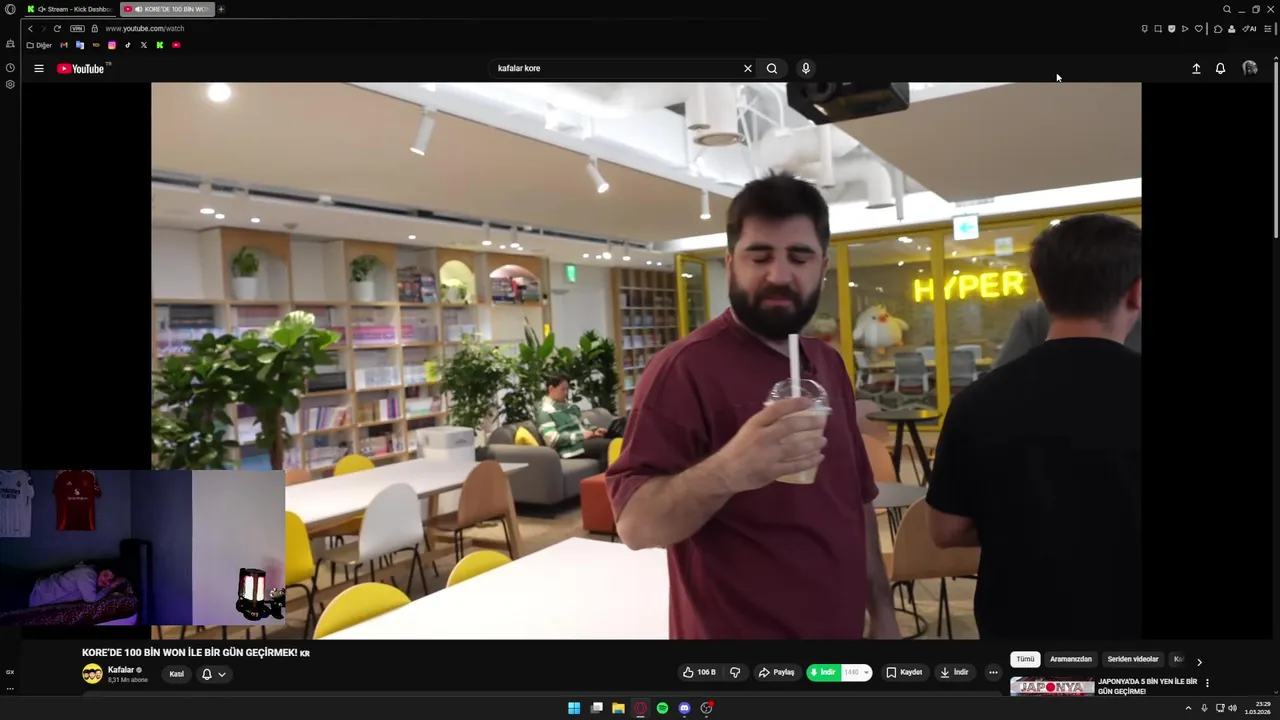The image size is (1280, 720).
Task: Click the heart bookmark icon in address bar
Action: pos(1199,29)
